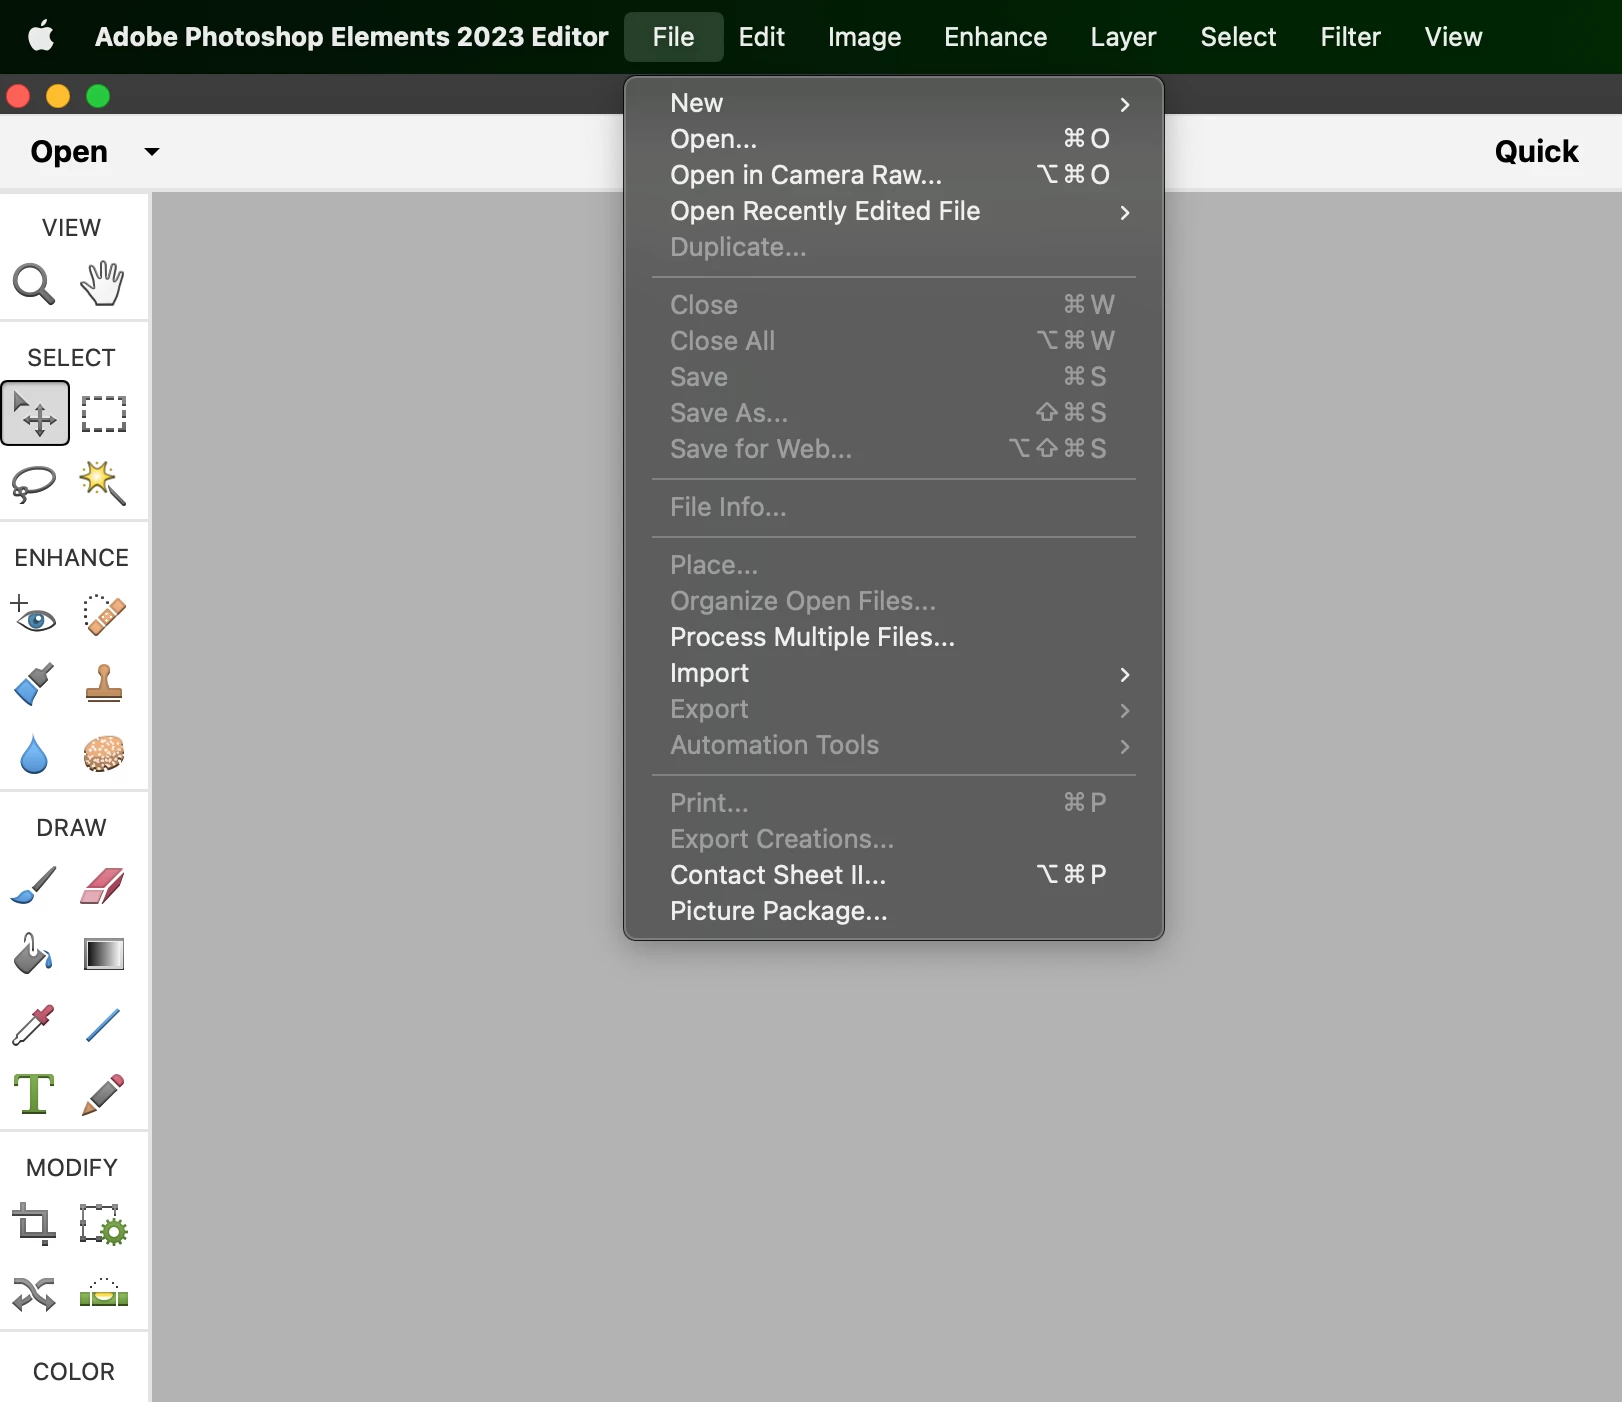Image resolution: width=1622 pixels, height=1402 pixels.
Task: Select the Type text tool
Action: 34,1094
